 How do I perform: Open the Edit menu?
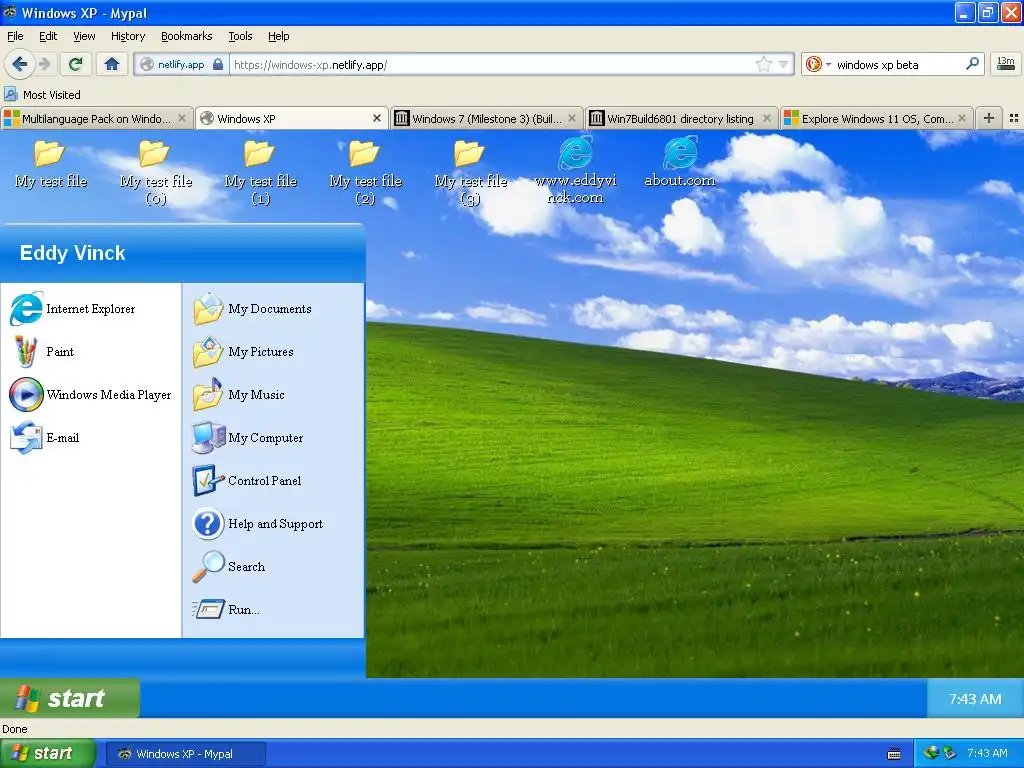pos(48,36)
